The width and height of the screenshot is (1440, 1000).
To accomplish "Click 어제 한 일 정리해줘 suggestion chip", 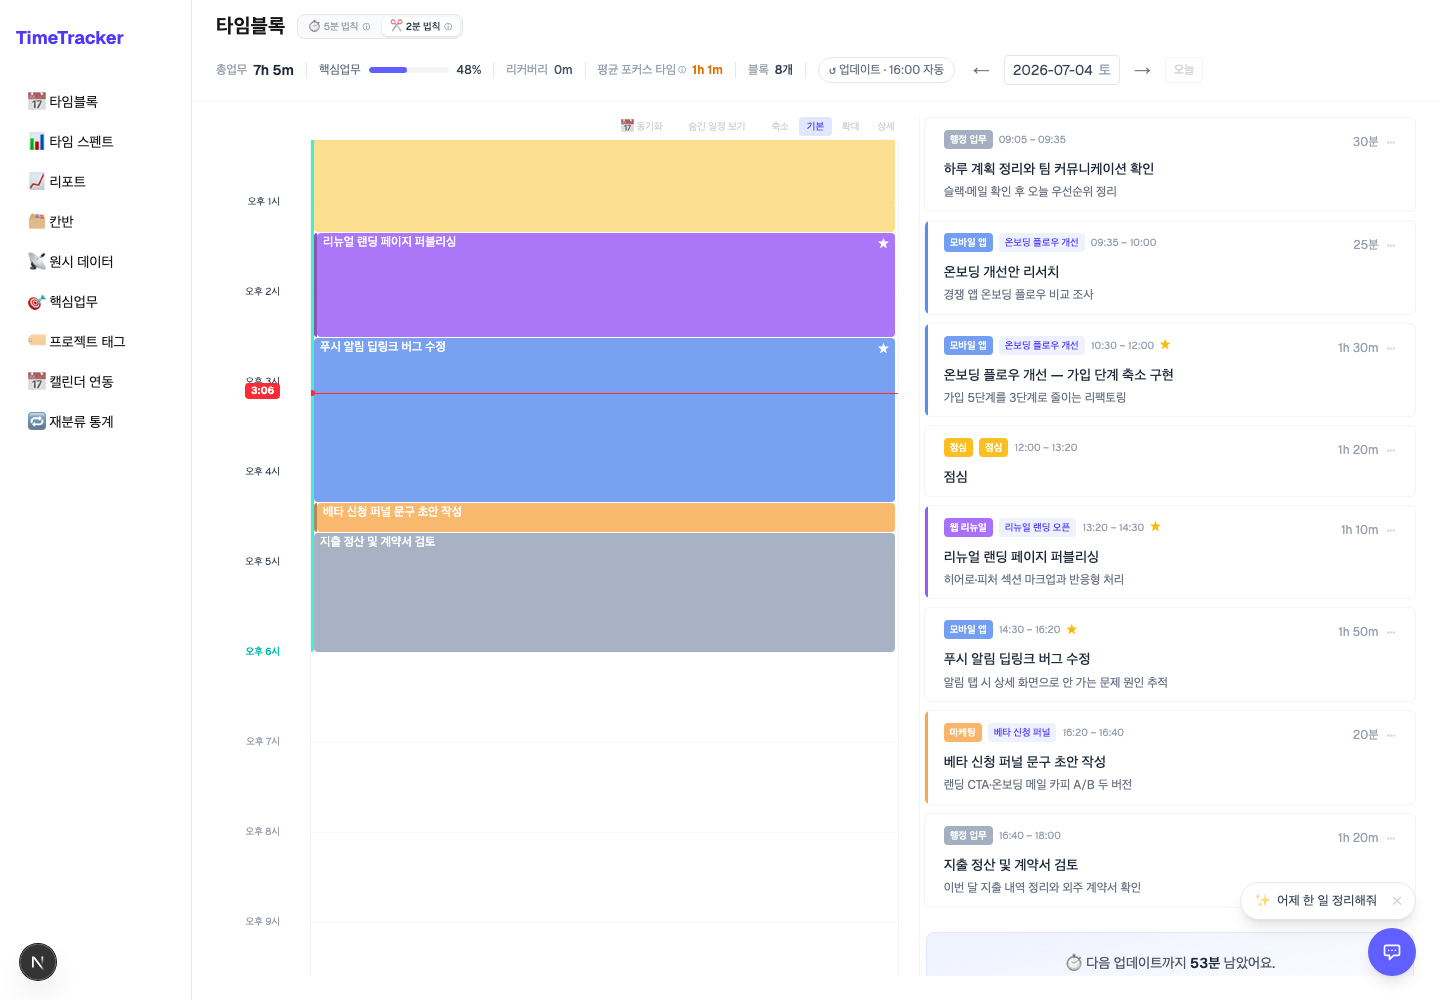I will click(1316, 900).
